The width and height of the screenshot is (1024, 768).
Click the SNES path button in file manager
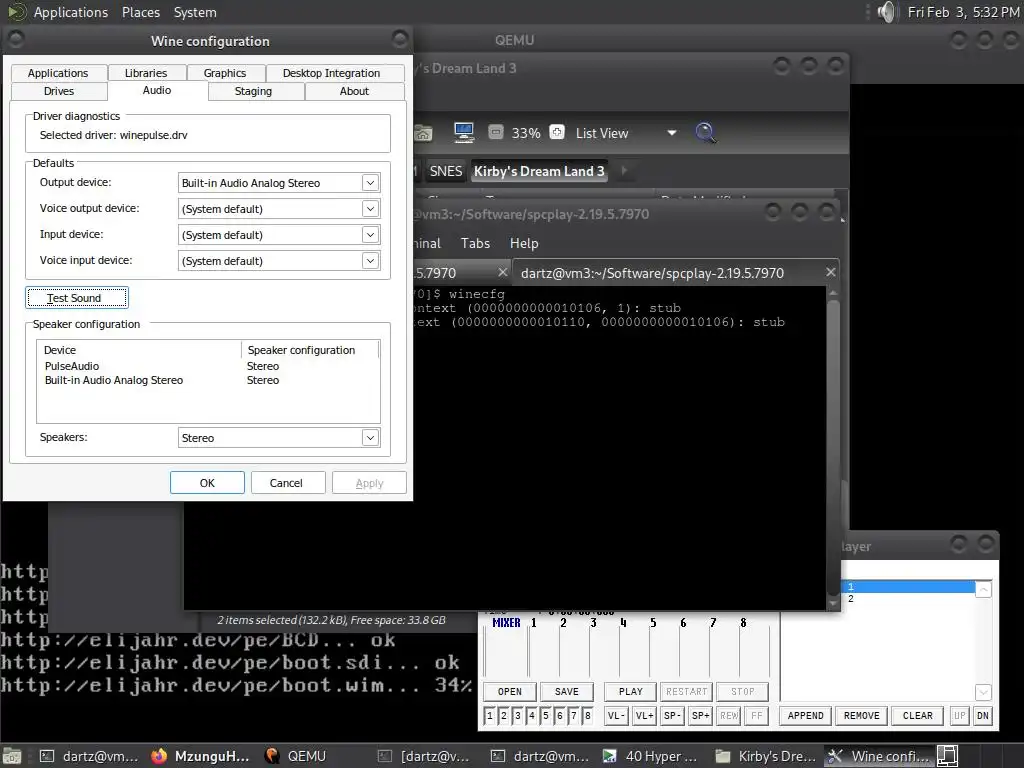point(446,171)
